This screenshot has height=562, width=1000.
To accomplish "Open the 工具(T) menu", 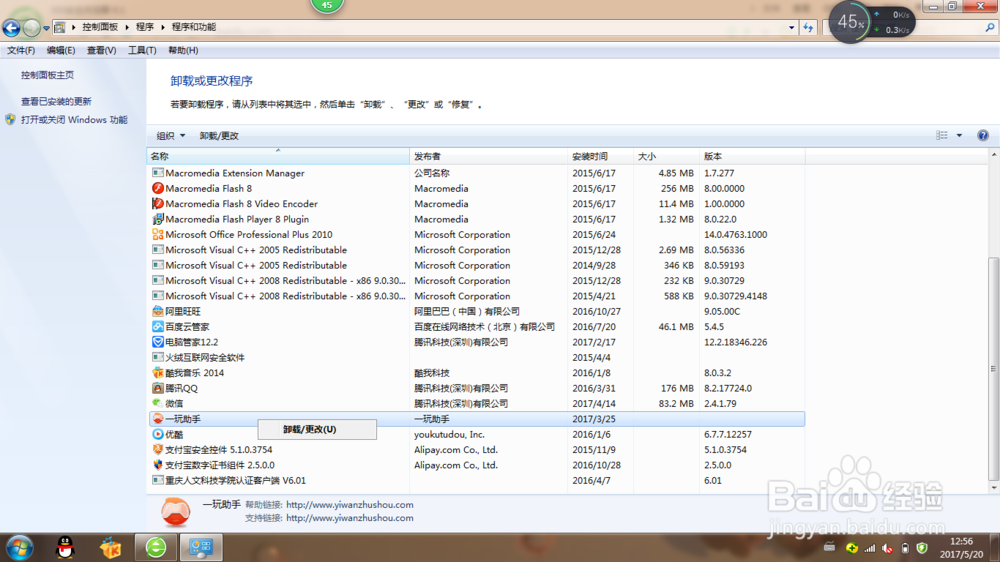I will pos(142,50).
